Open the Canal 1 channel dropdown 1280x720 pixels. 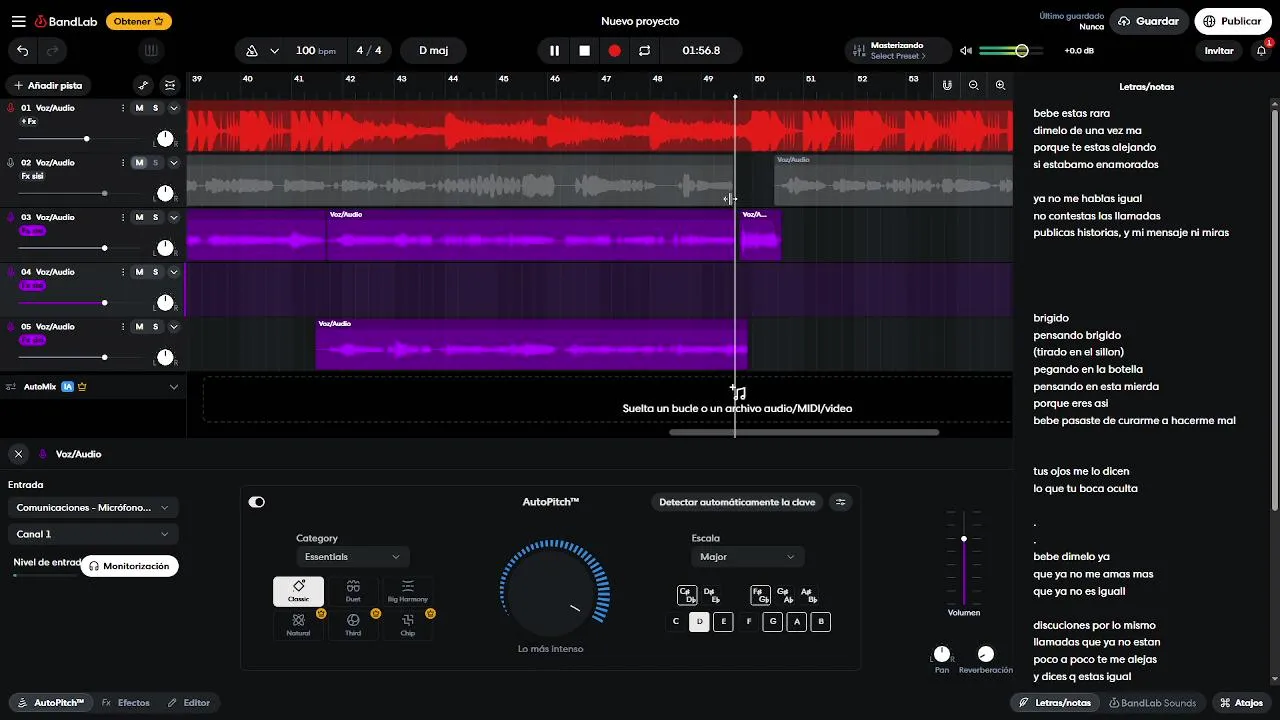coord(93,535)
